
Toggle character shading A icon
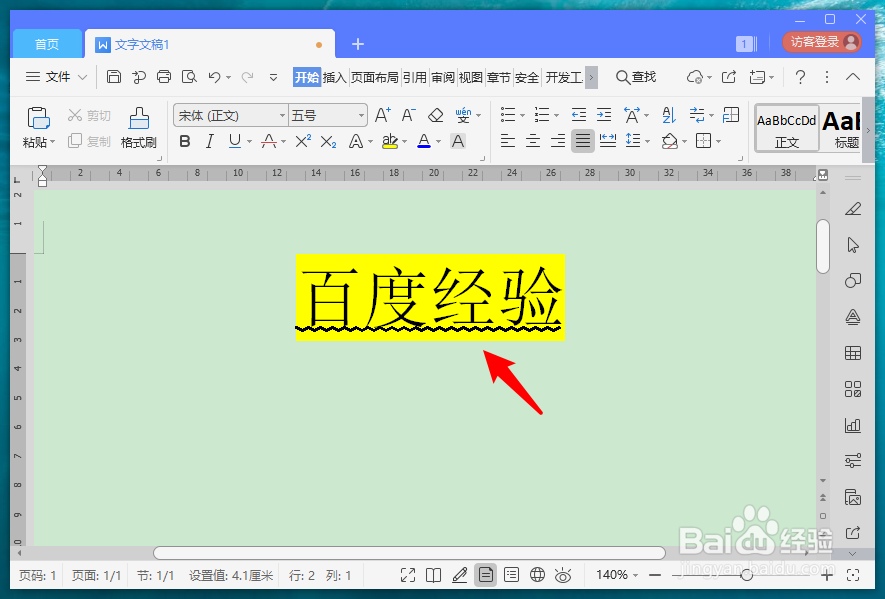458,141
